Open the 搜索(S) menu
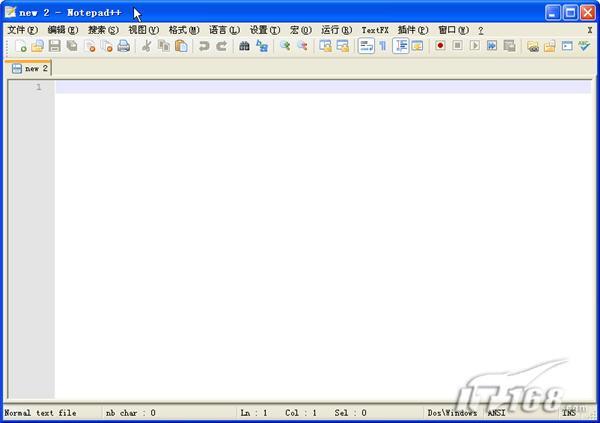This screenshot has width=600, height=423. click(103, 30)
